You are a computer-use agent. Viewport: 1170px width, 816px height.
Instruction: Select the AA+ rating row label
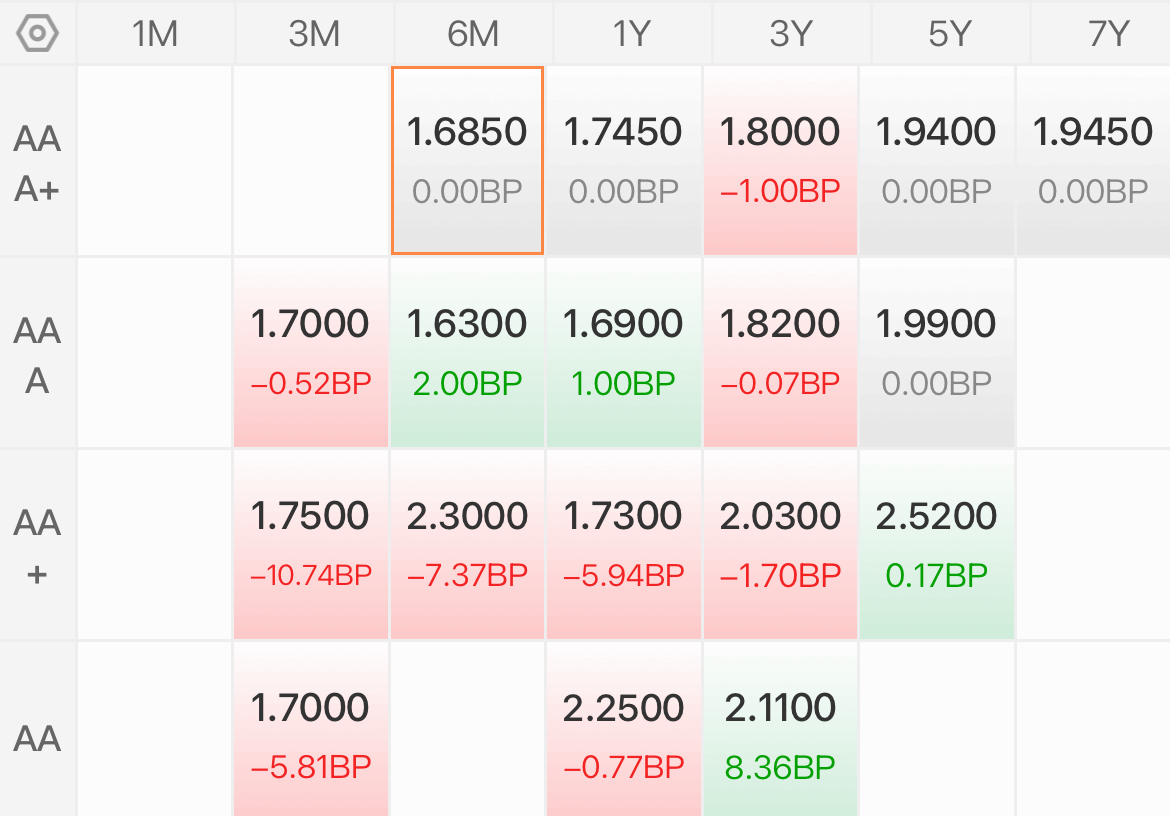(x=37, y=546)
